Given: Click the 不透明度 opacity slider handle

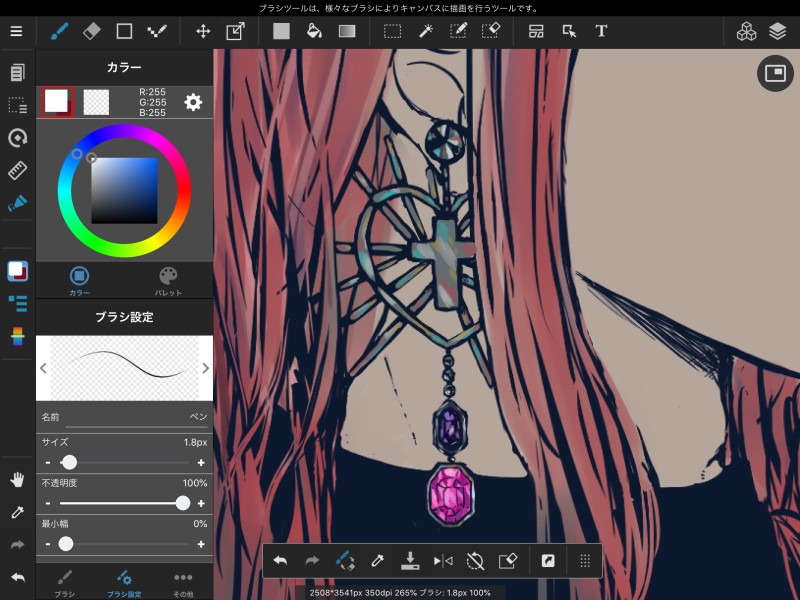Looking at the screenshot, I should point(183,504).
